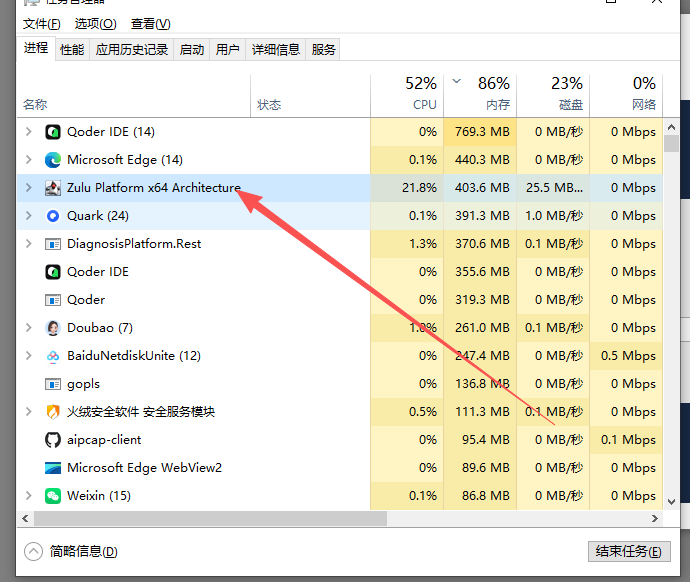
Task: Click the horizontal scrollbar thumb
Action: [x=210, y=519]
